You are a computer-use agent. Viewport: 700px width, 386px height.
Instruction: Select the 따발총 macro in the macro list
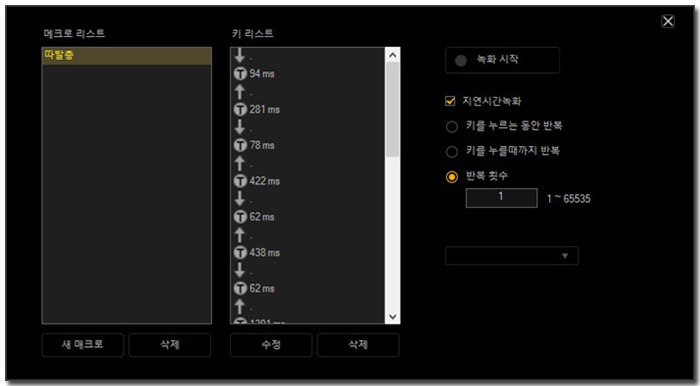coord(126,56)
